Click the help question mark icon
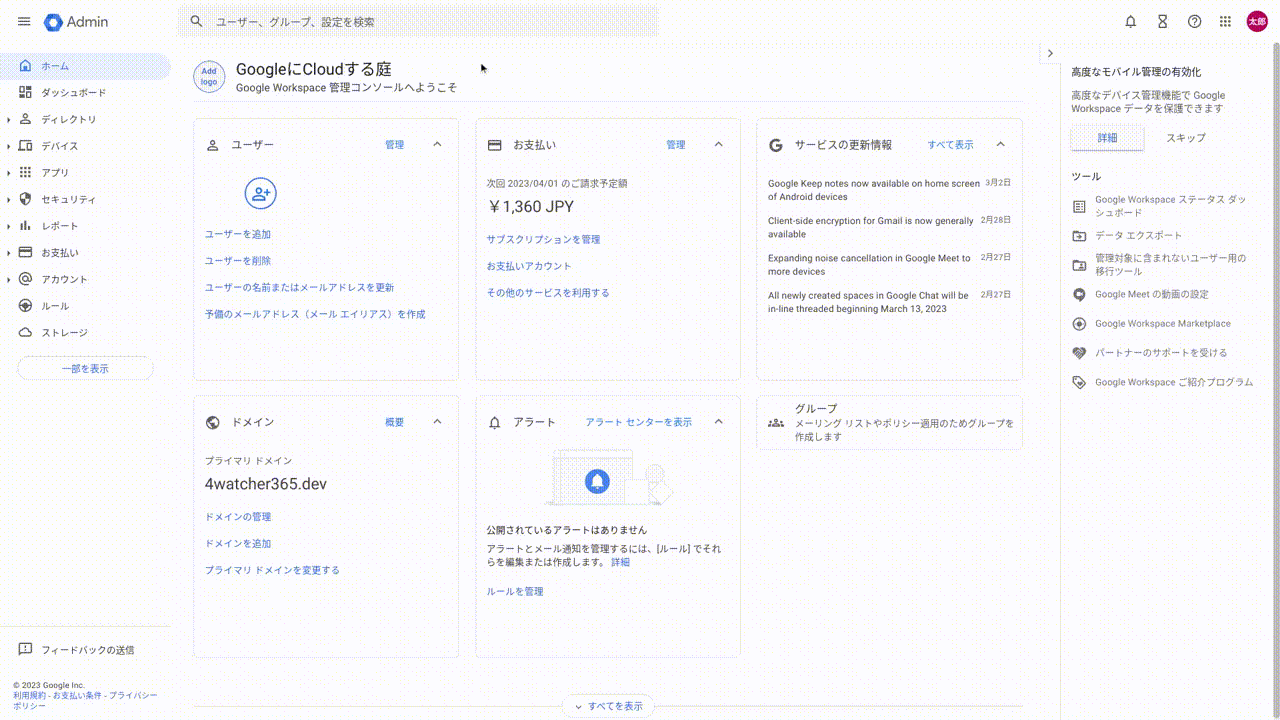This screenshot has width=1280, height=720. click(1194, 22)
